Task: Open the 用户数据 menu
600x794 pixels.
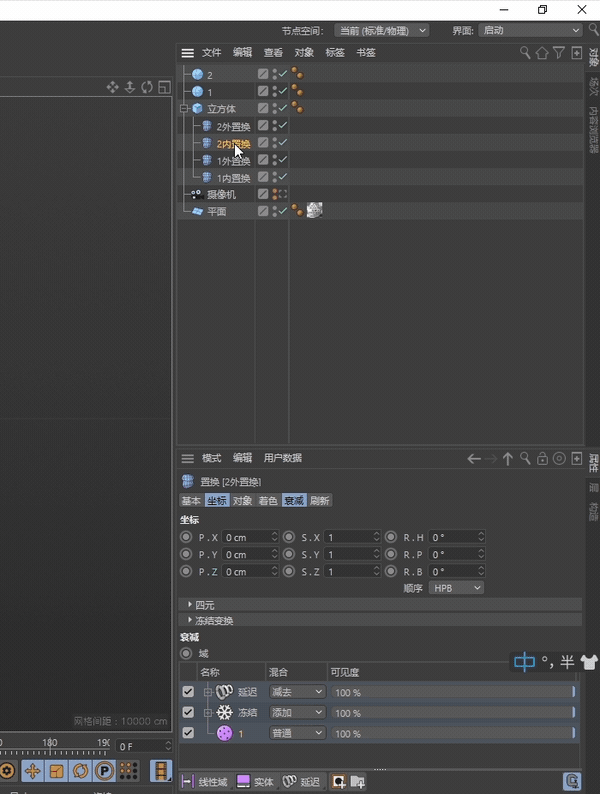Action: click(x=283, y=458)
